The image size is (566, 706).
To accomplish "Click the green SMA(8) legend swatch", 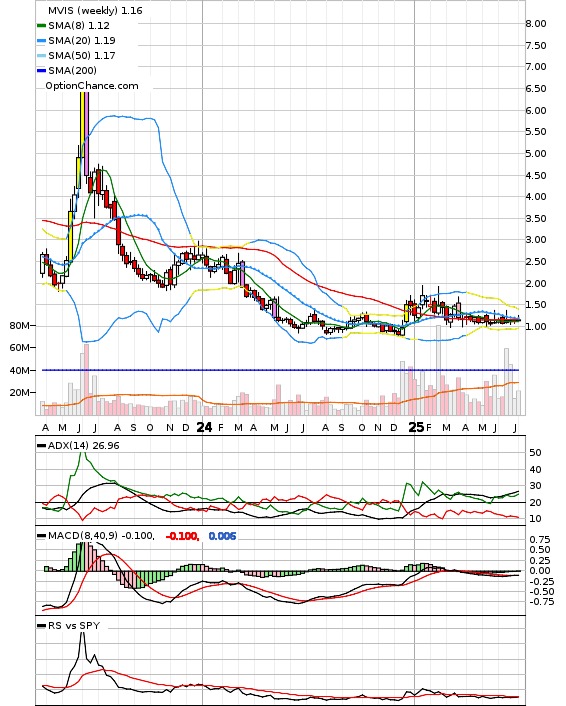I will 41,26.
